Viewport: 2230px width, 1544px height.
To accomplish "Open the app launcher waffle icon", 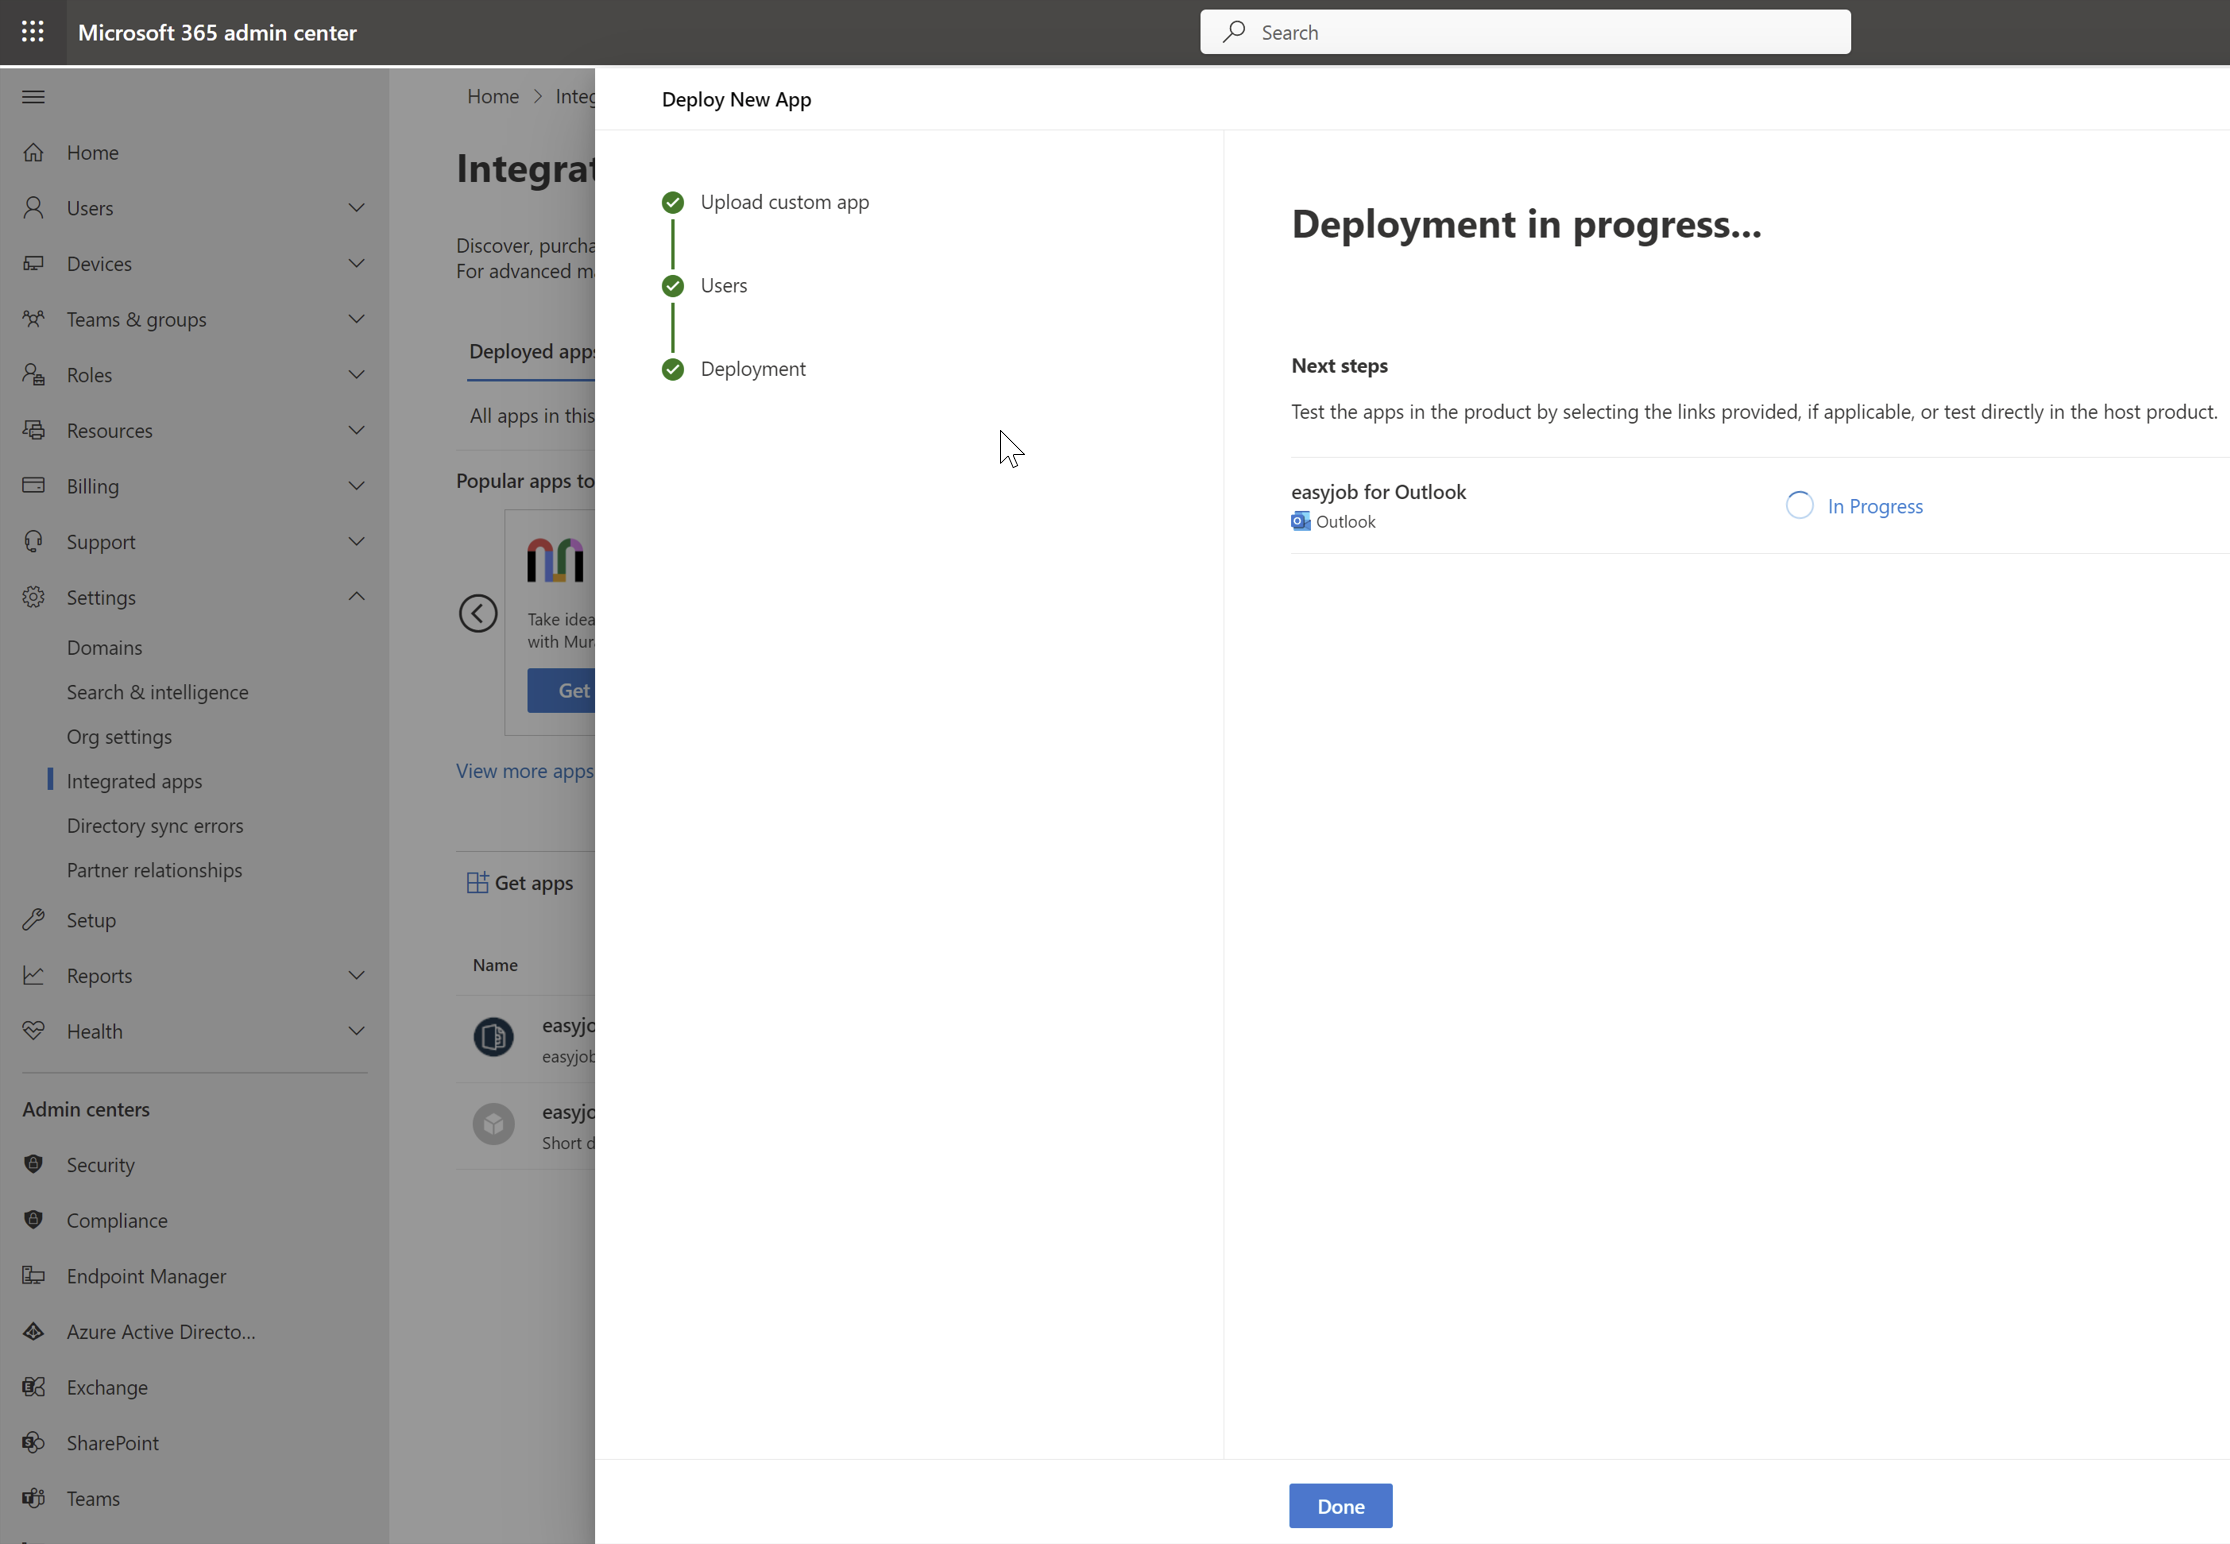I will [x=33, y=32].
